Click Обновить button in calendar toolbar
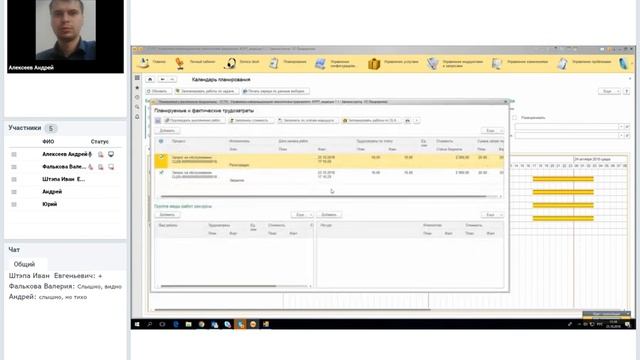Screen dimensions: 640x360 (x=158, y=91)
